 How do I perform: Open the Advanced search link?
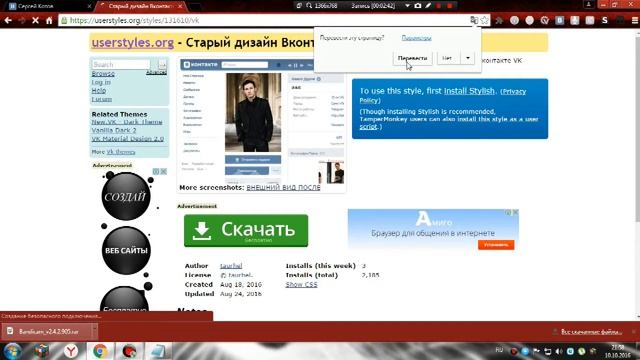pos(156,72)
